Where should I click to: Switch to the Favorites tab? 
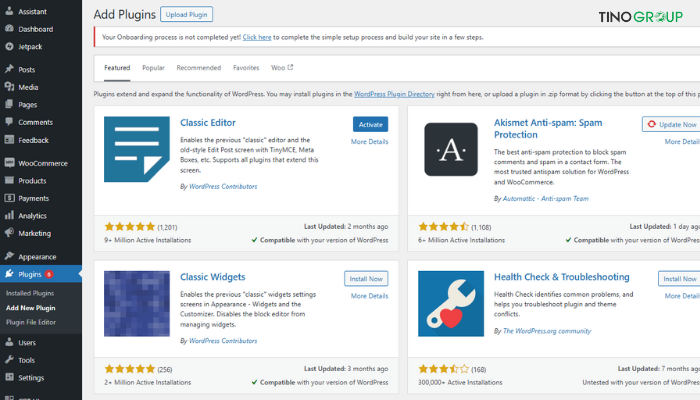click(246, 68)
